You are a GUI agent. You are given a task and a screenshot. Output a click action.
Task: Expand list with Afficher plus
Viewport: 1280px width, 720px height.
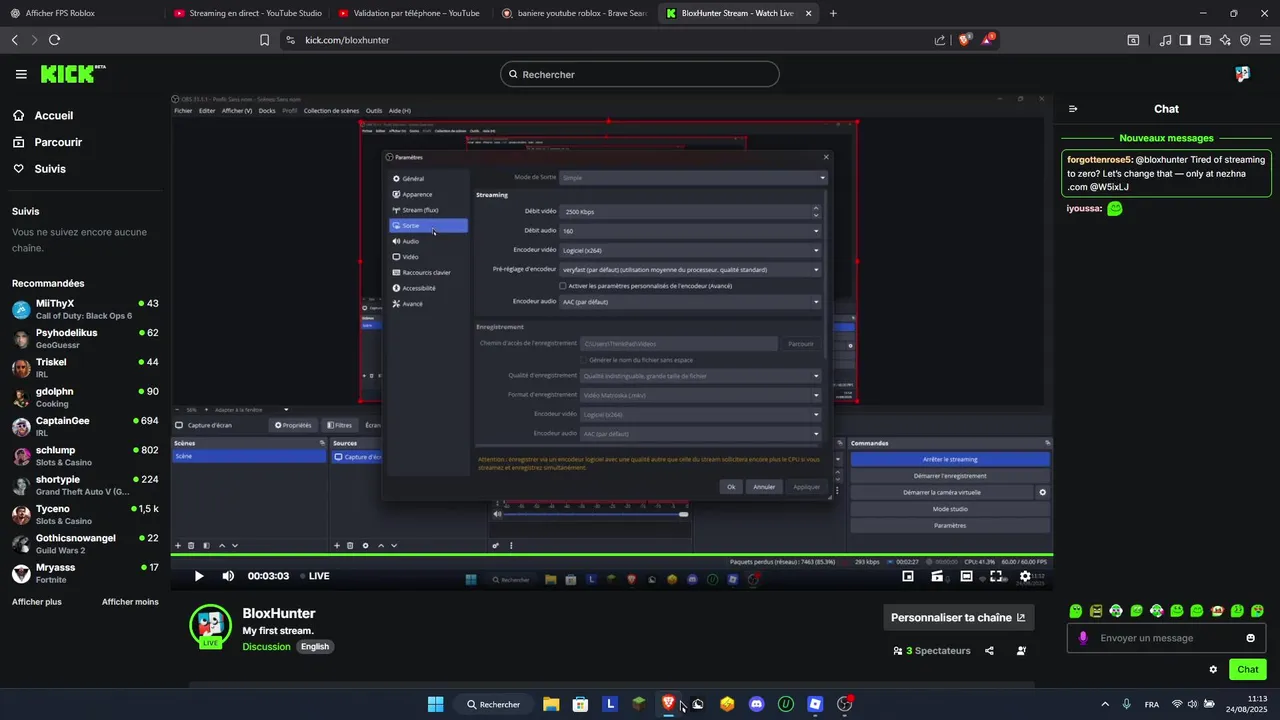click(37, 602)
